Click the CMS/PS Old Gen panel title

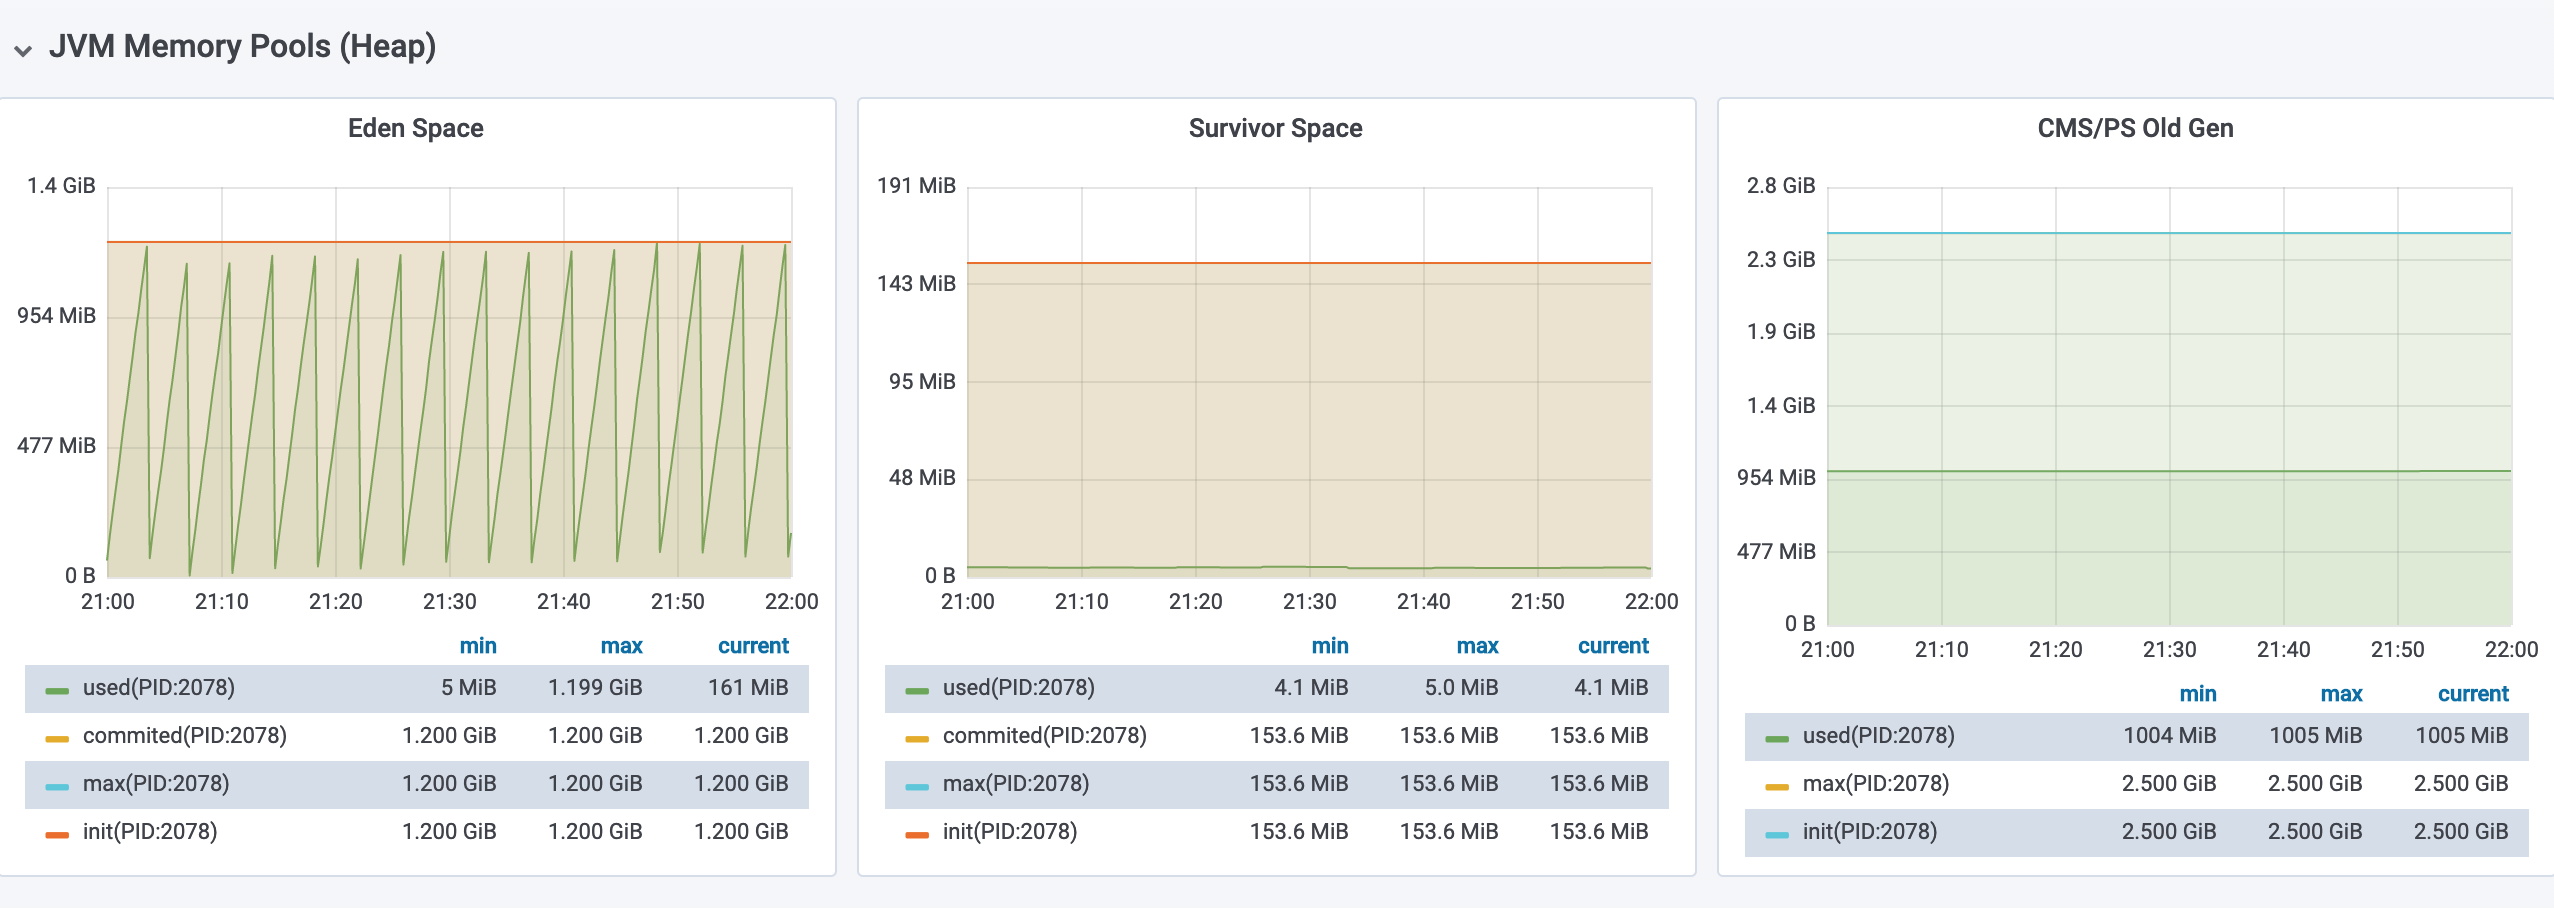[2135, 128]
